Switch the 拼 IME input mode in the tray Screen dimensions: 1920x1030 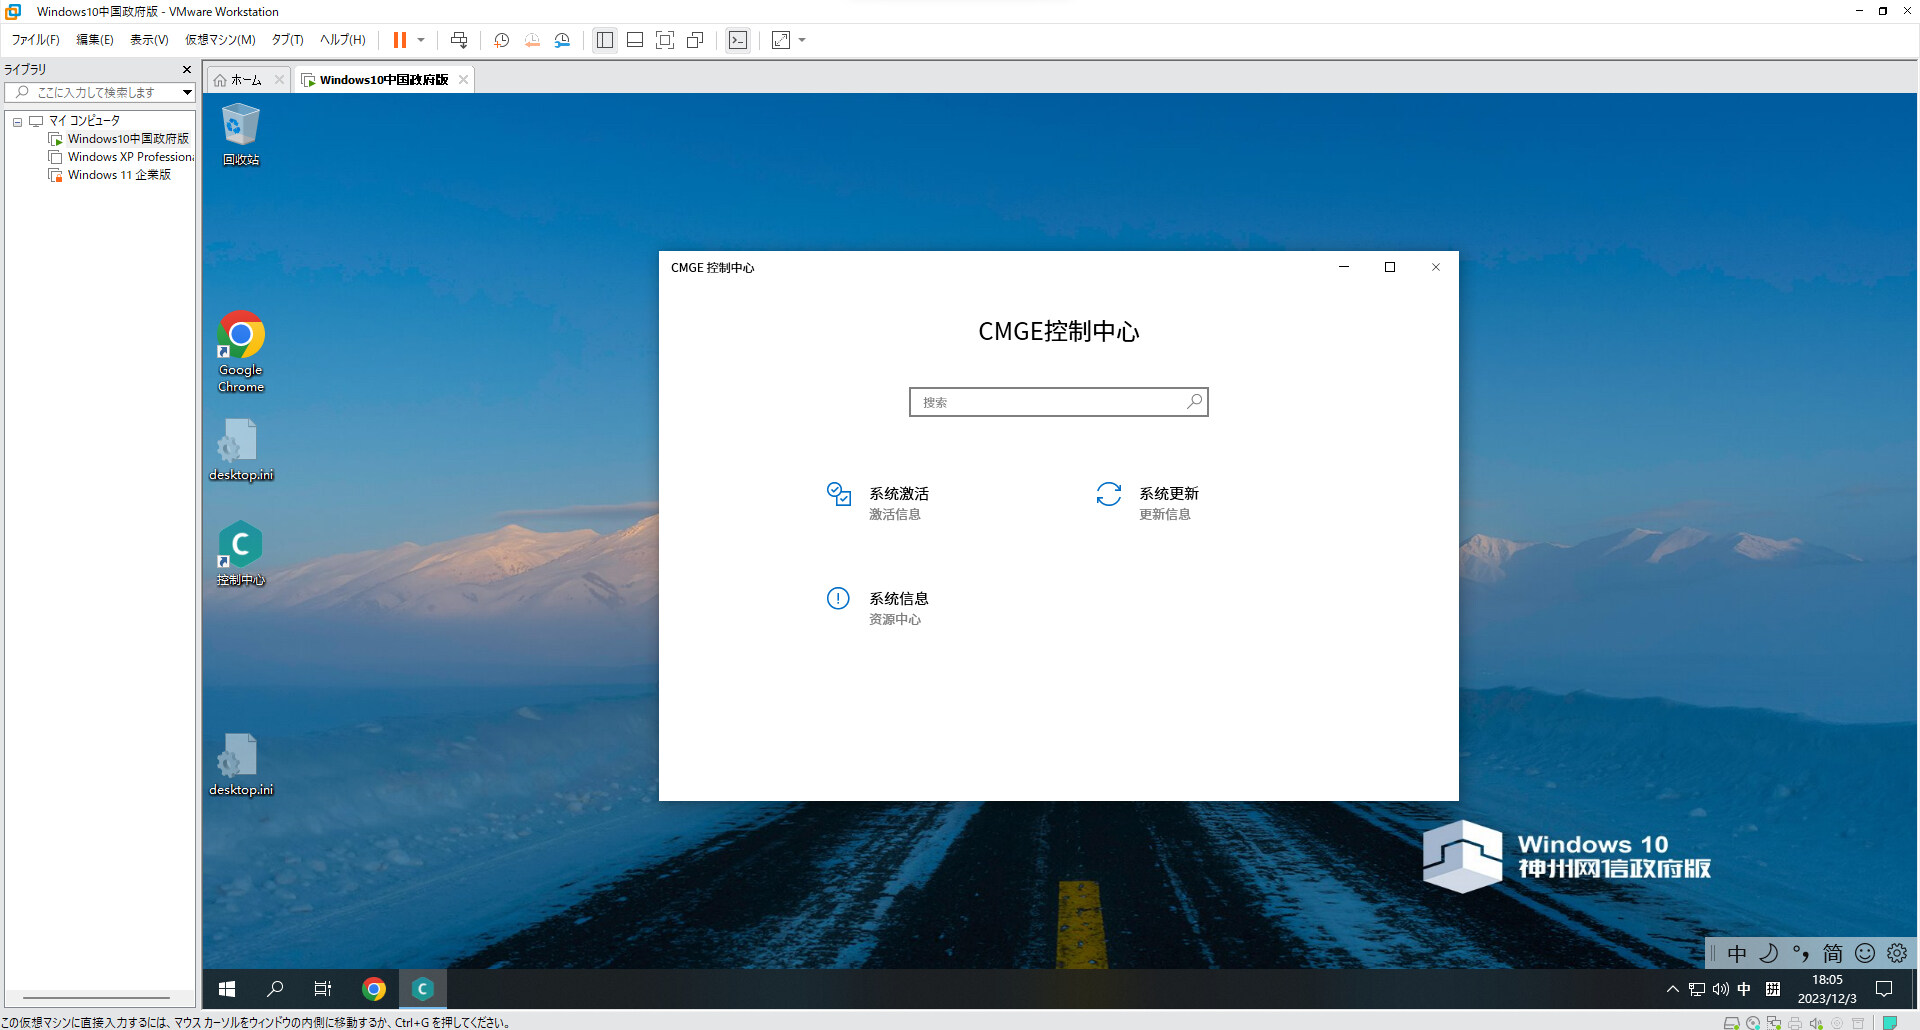tap(1775, 989)
